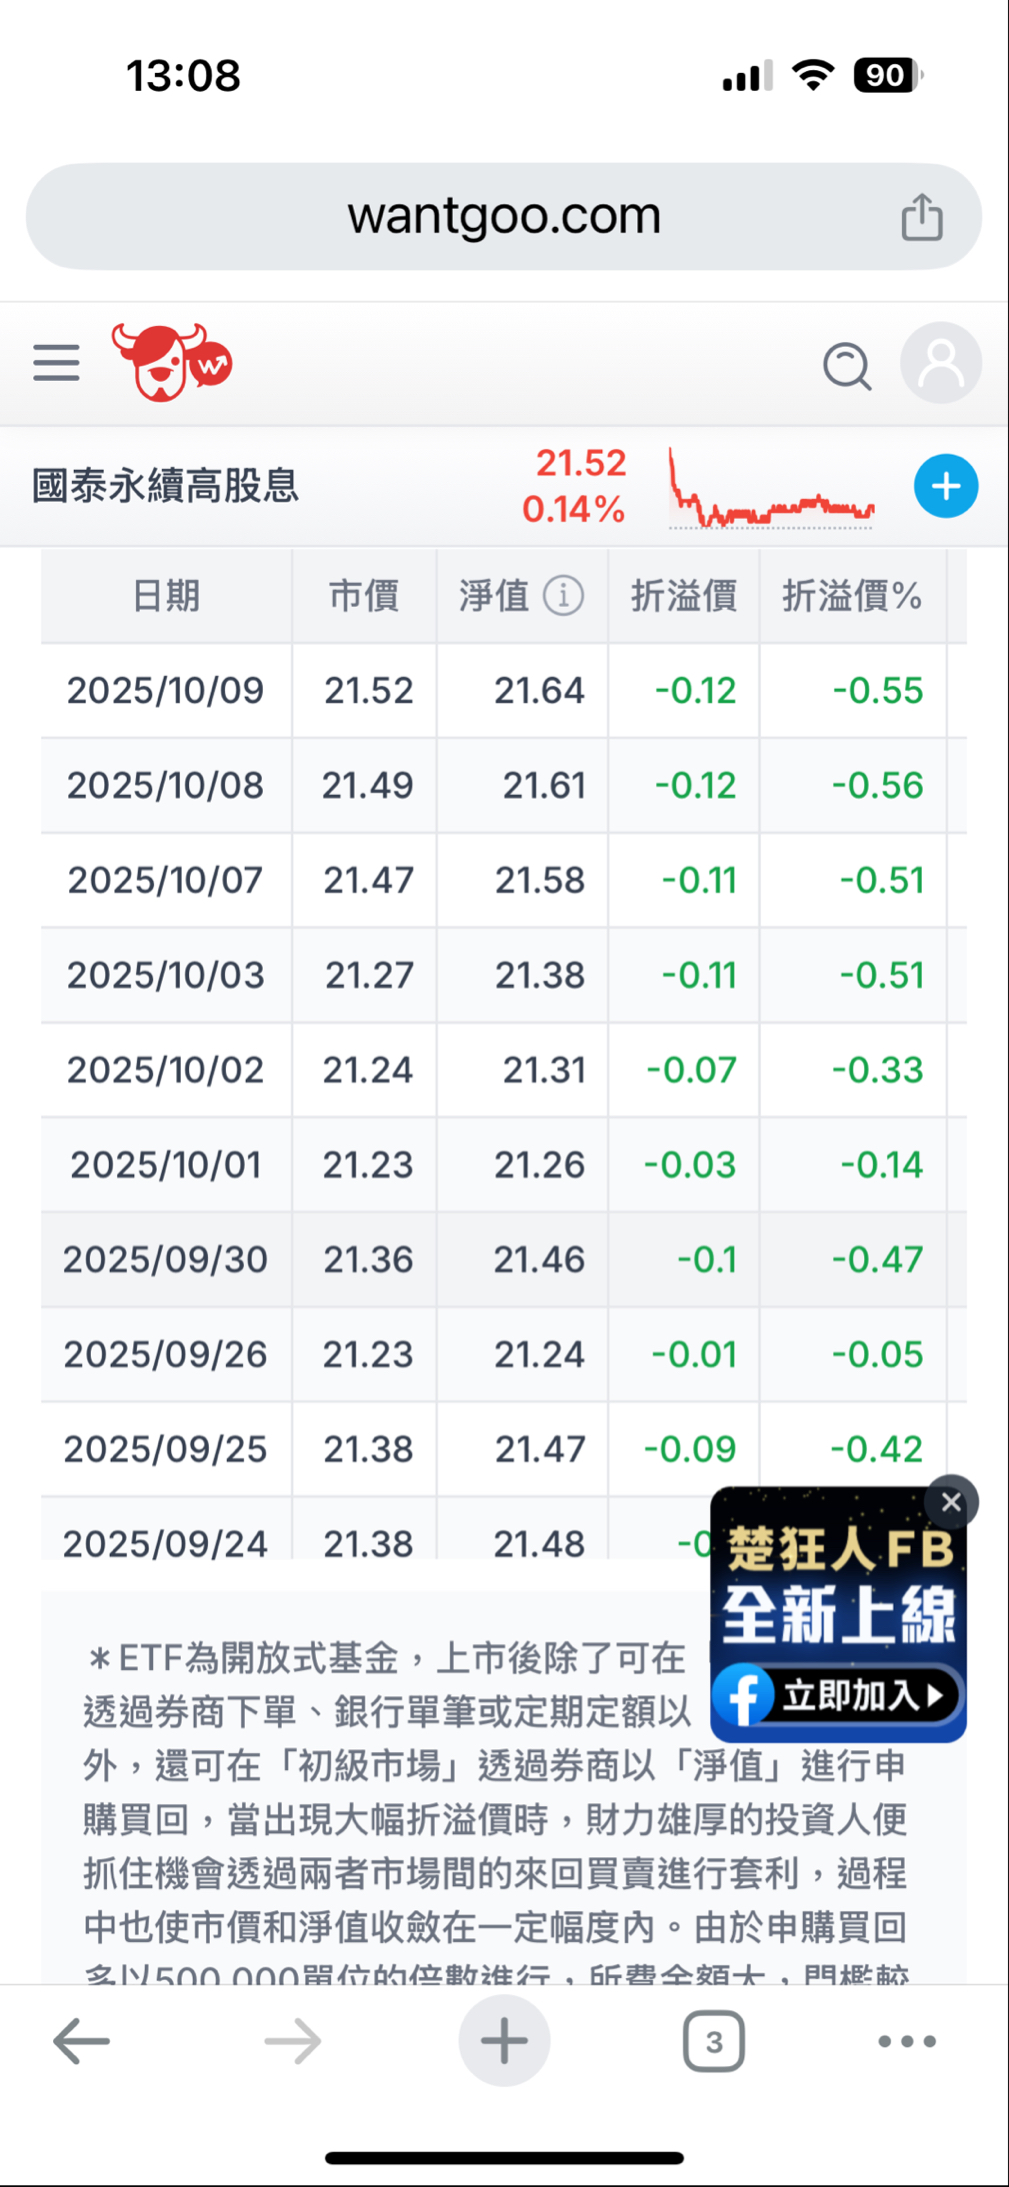Viewport: 1009px width, 2187px height.
Task: Go back with browser back arrow
Action: (x=81, y=2041)
